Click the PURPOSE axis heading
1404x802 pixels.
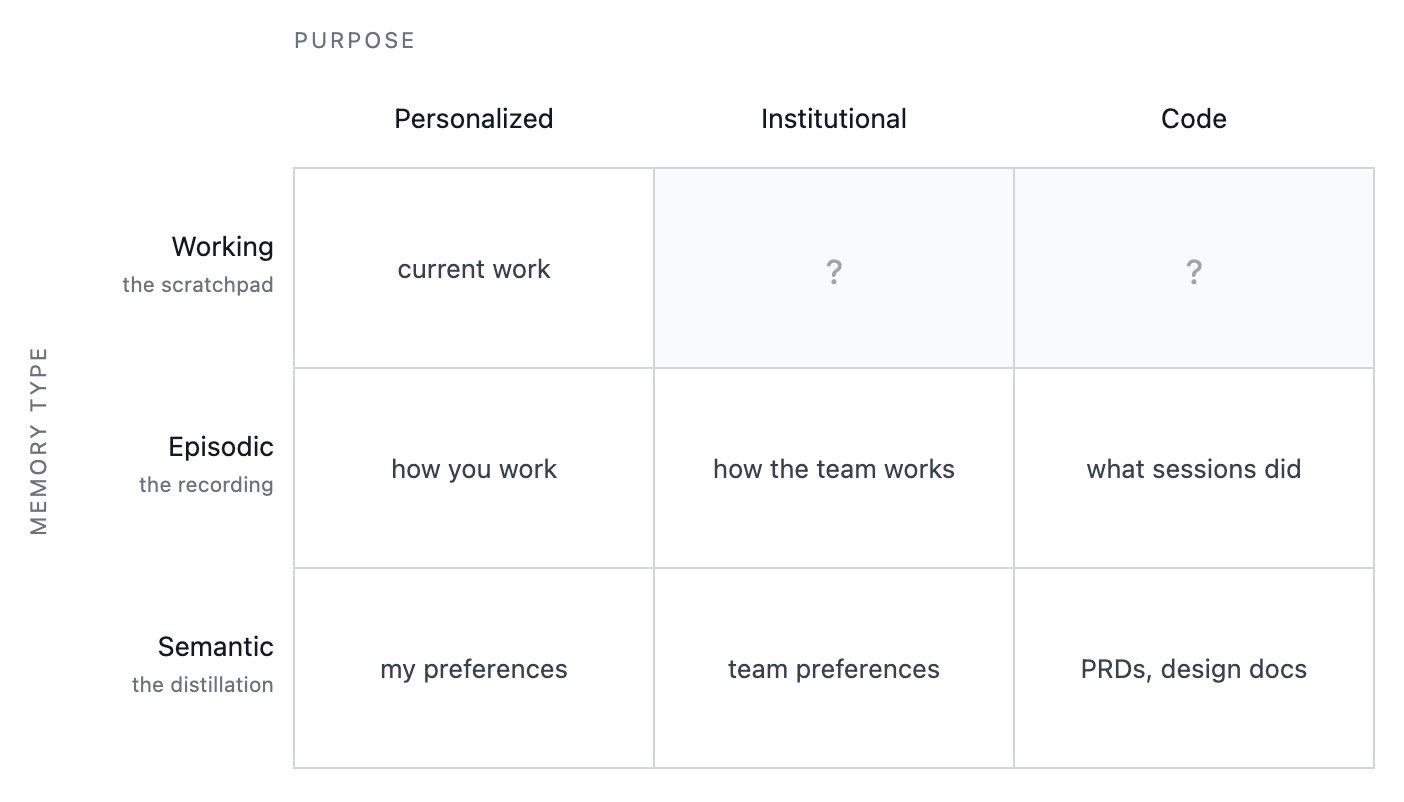[354, 41]
